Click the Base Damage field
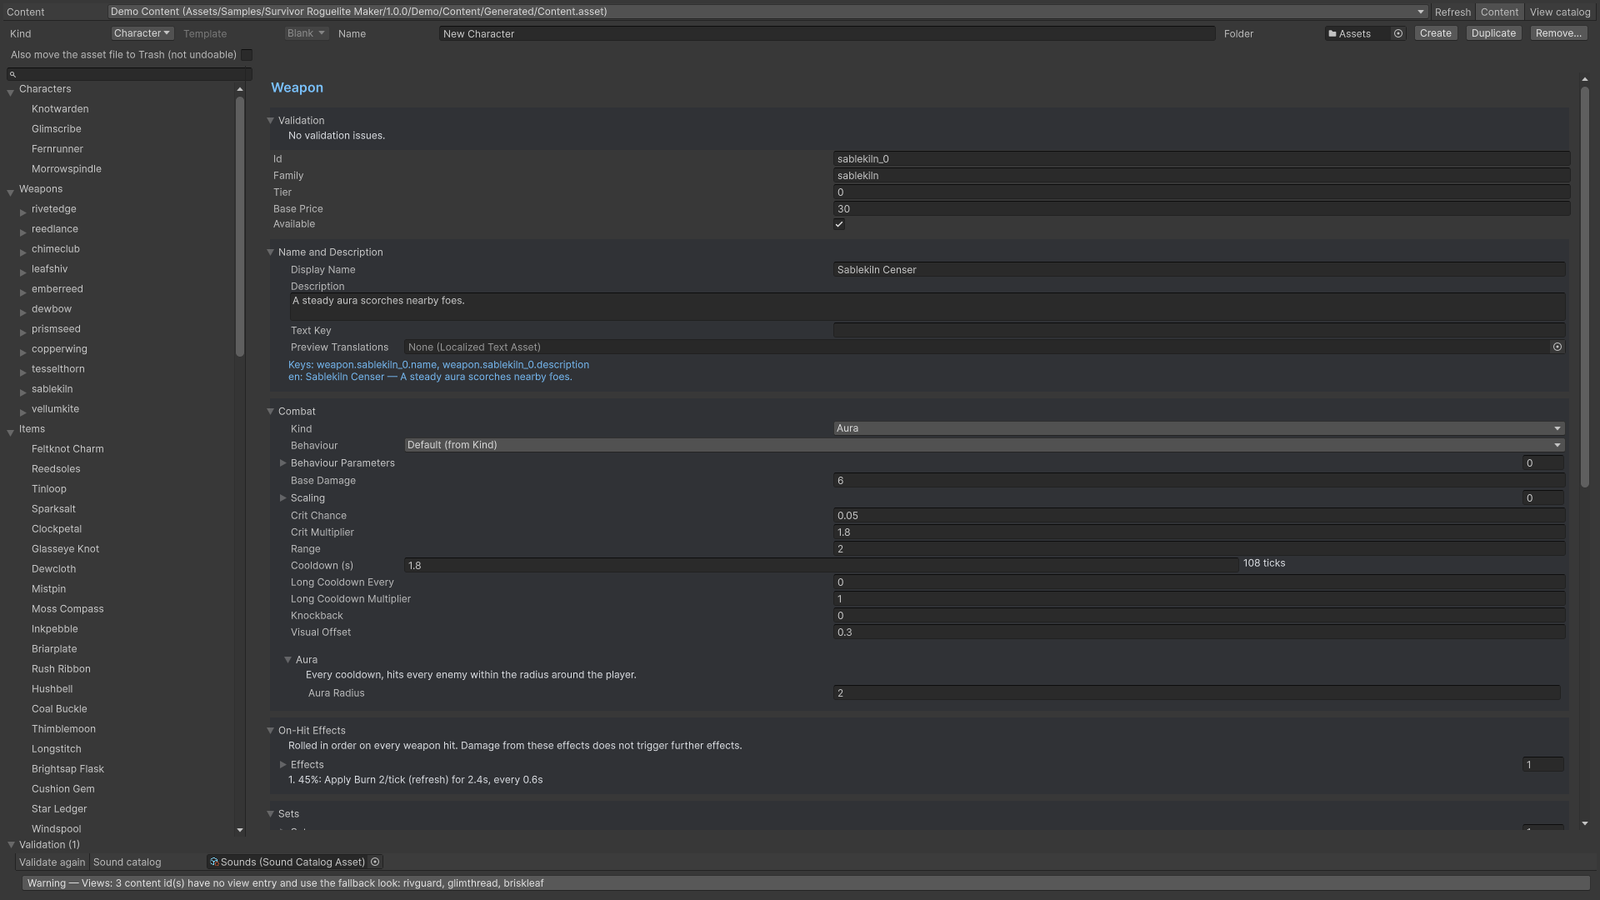The width and height of the screenshot is (1600, 900). pos(1198,481)
